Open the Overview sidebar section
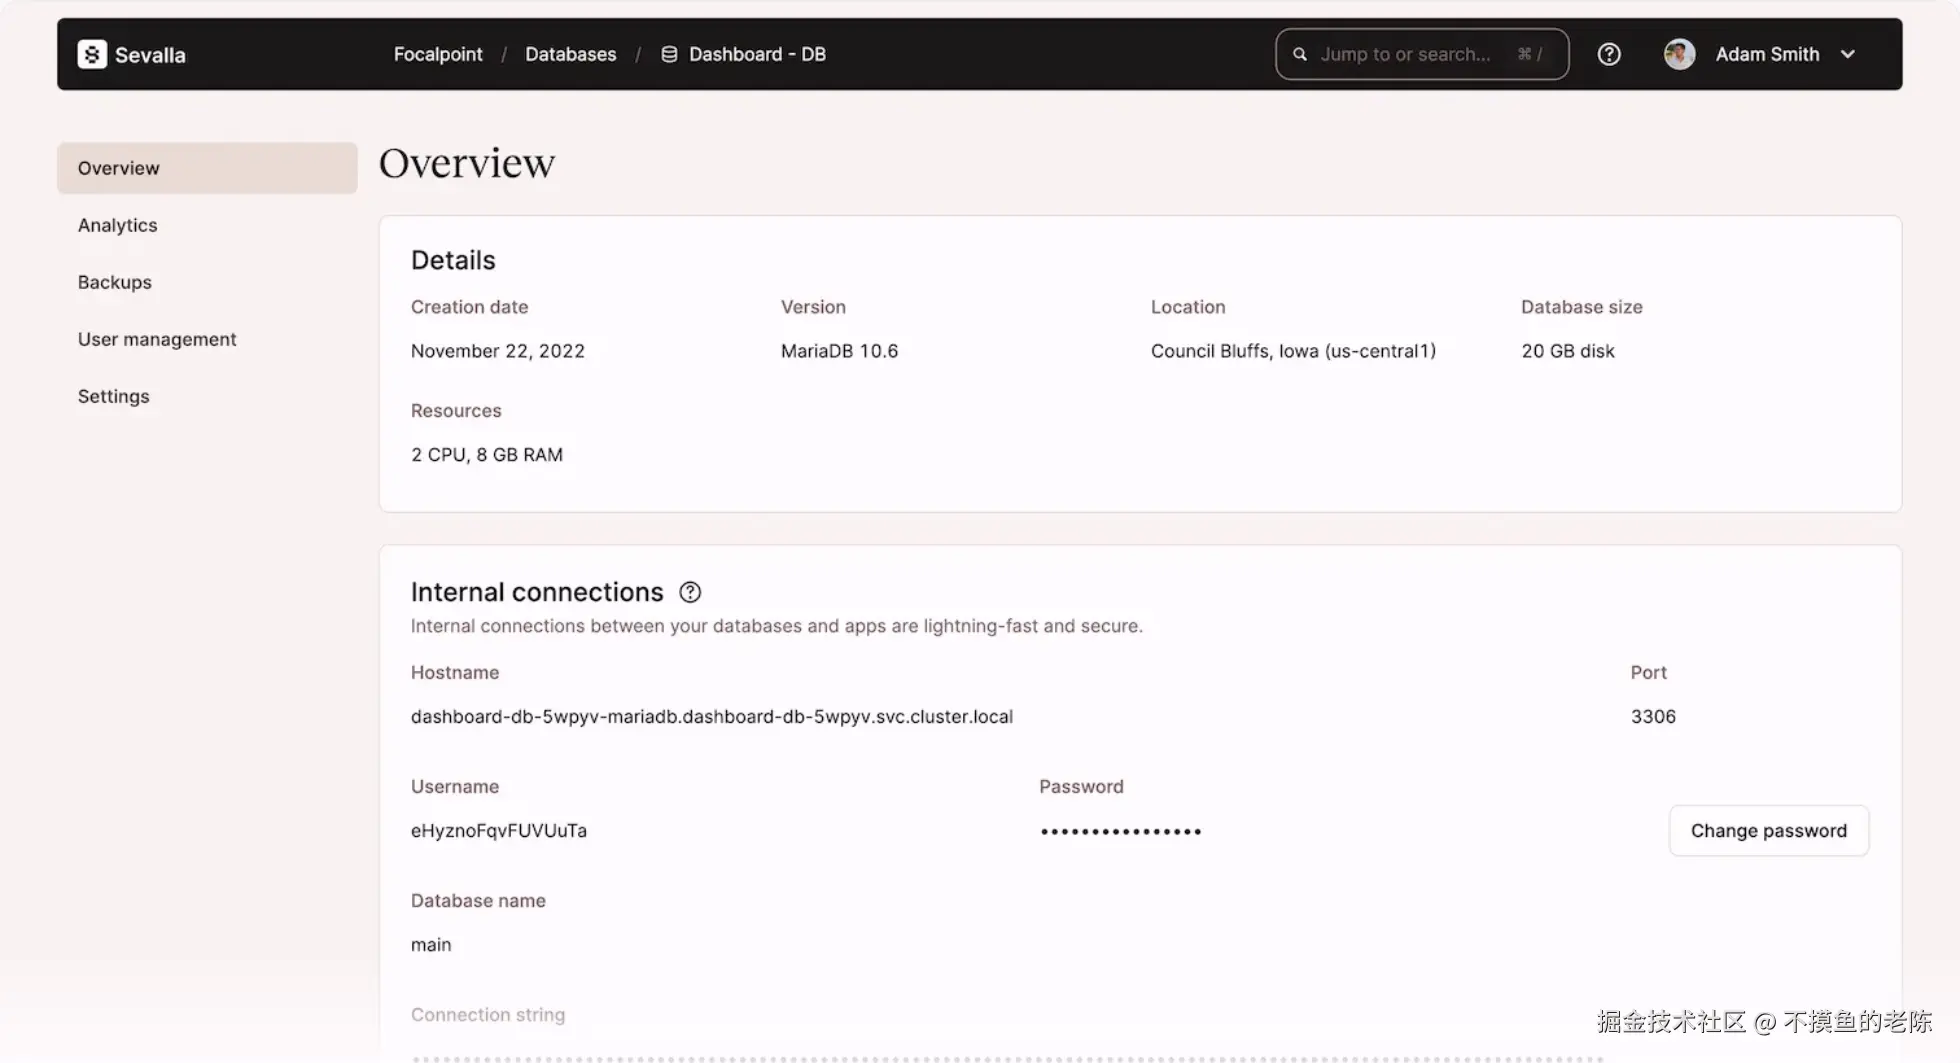The height and width of the screenshot is (1063, 1960). point(207,168)
